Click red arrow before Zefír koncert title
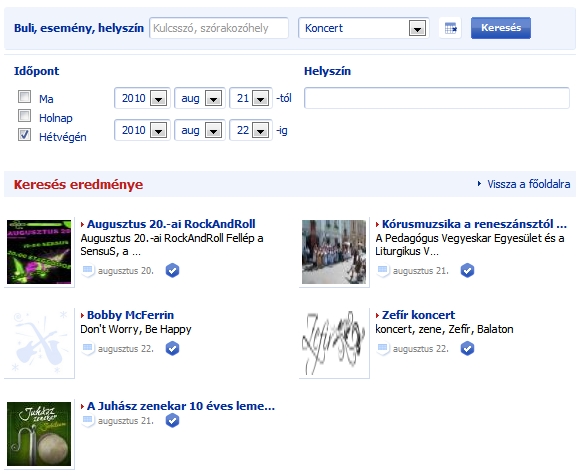580x476 pixels. click(x=377, y=315)
